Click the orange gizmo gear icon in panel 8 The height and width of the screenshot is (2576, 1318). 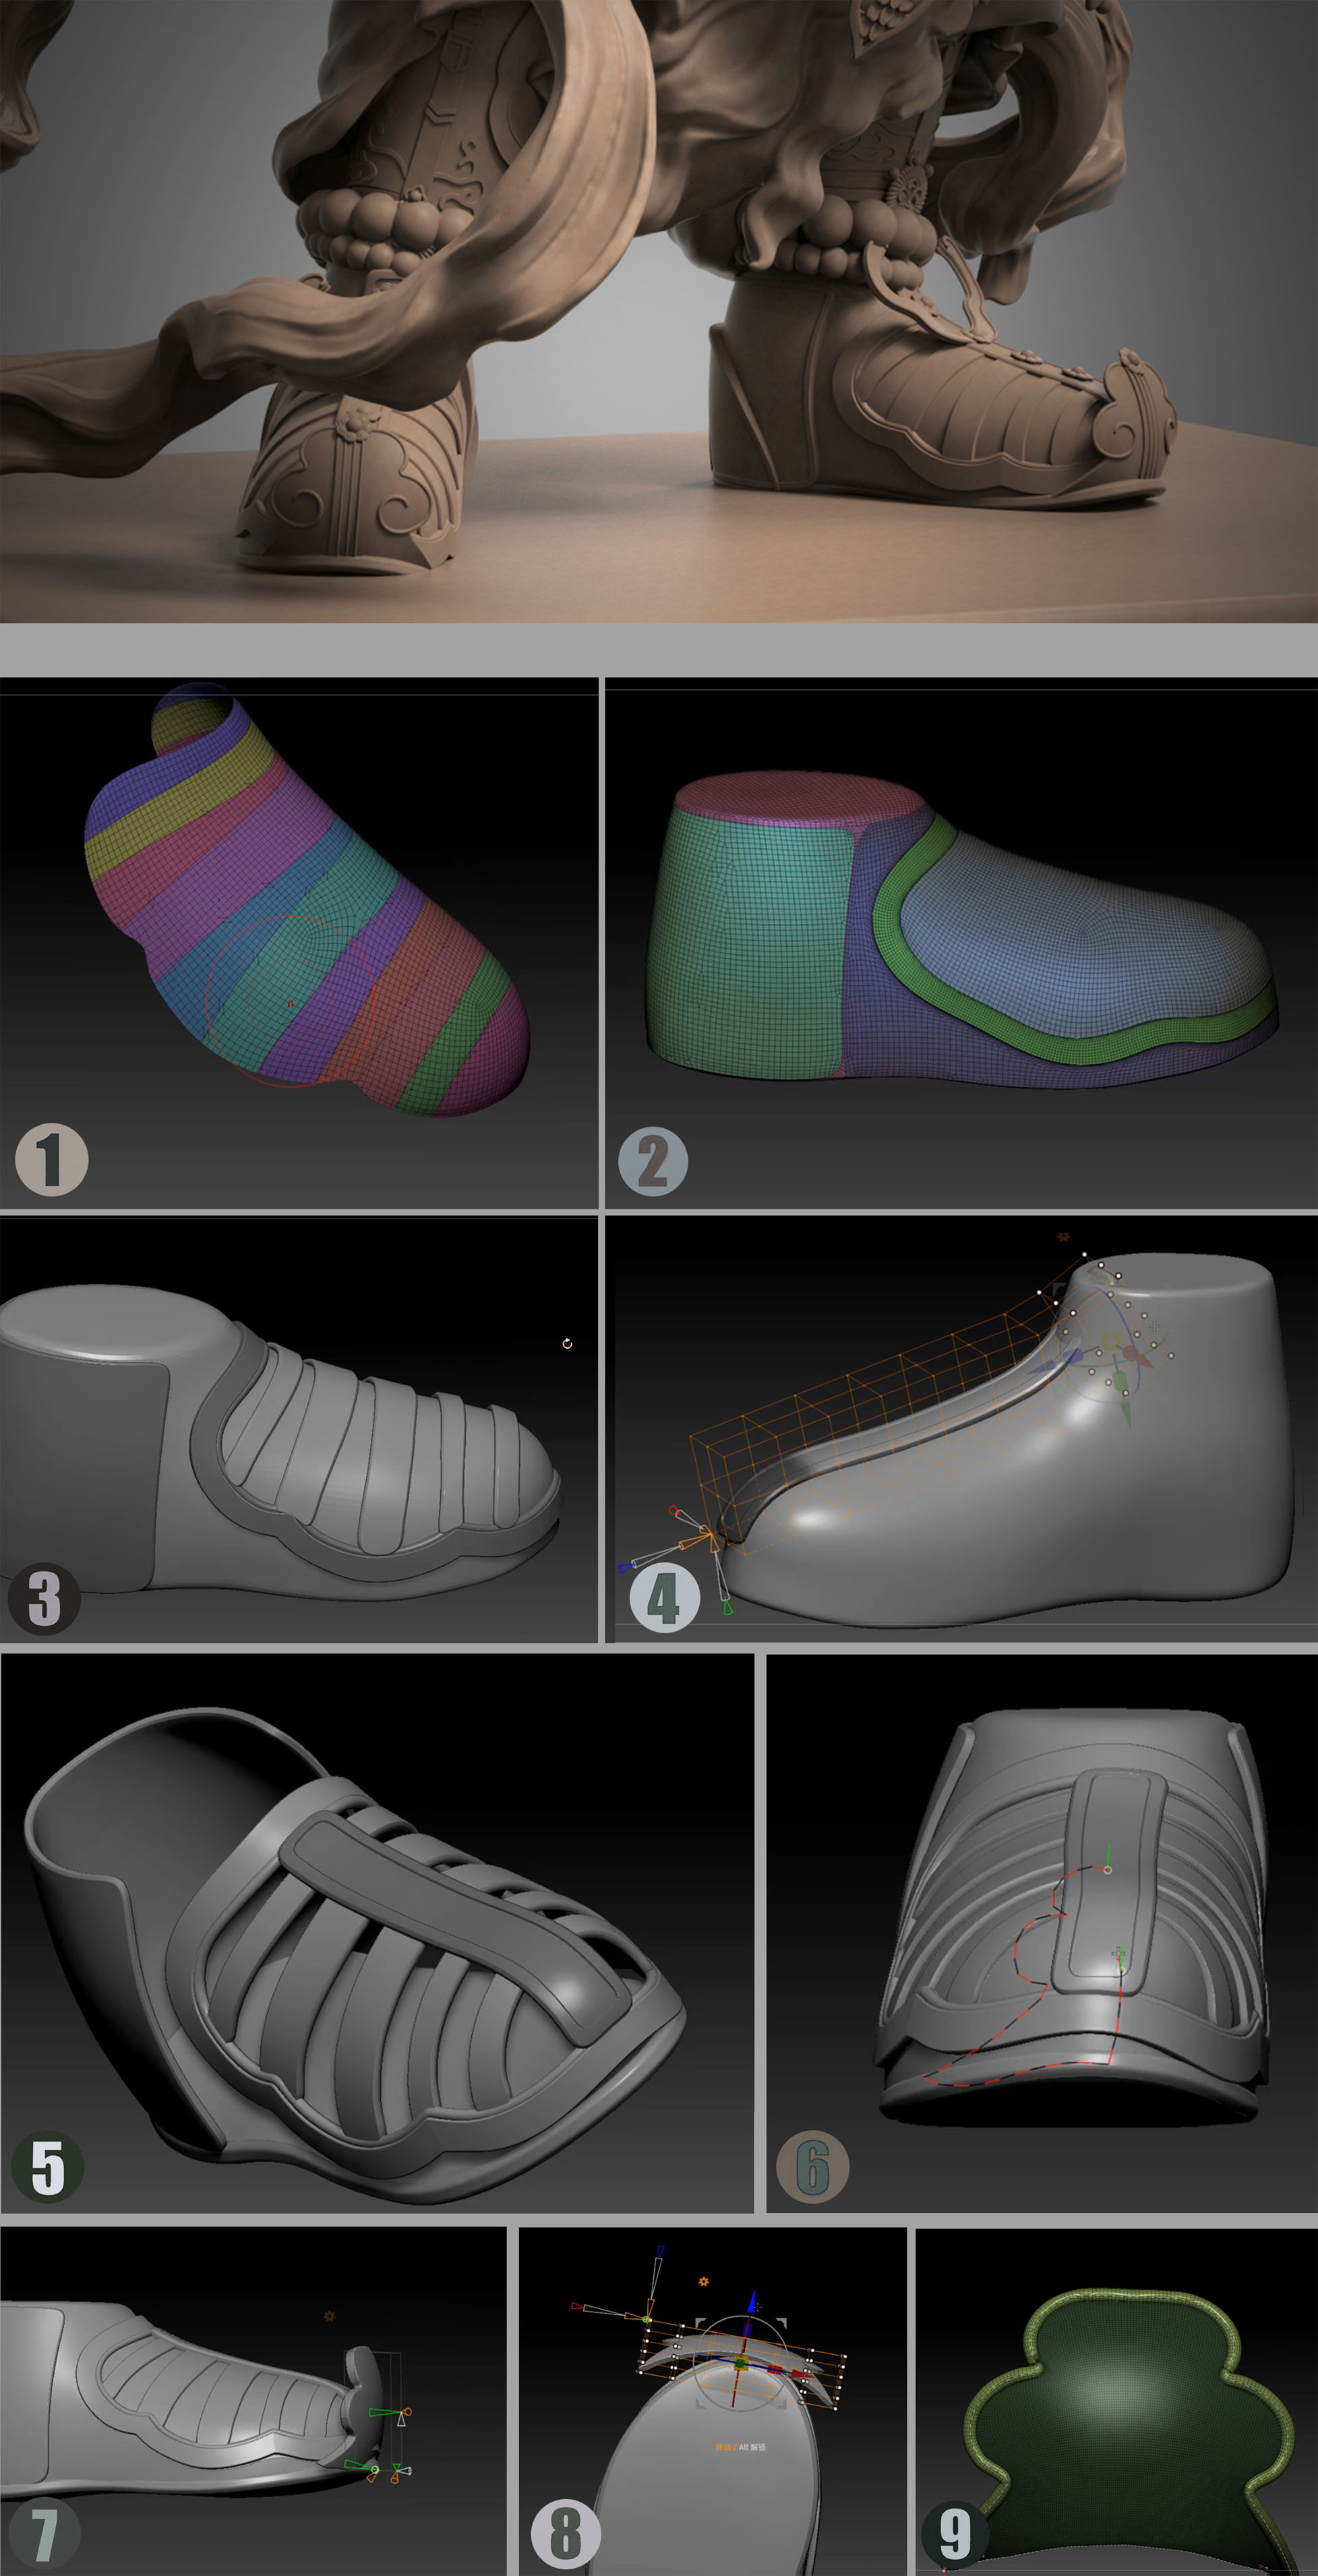[x=704, y=2281]
